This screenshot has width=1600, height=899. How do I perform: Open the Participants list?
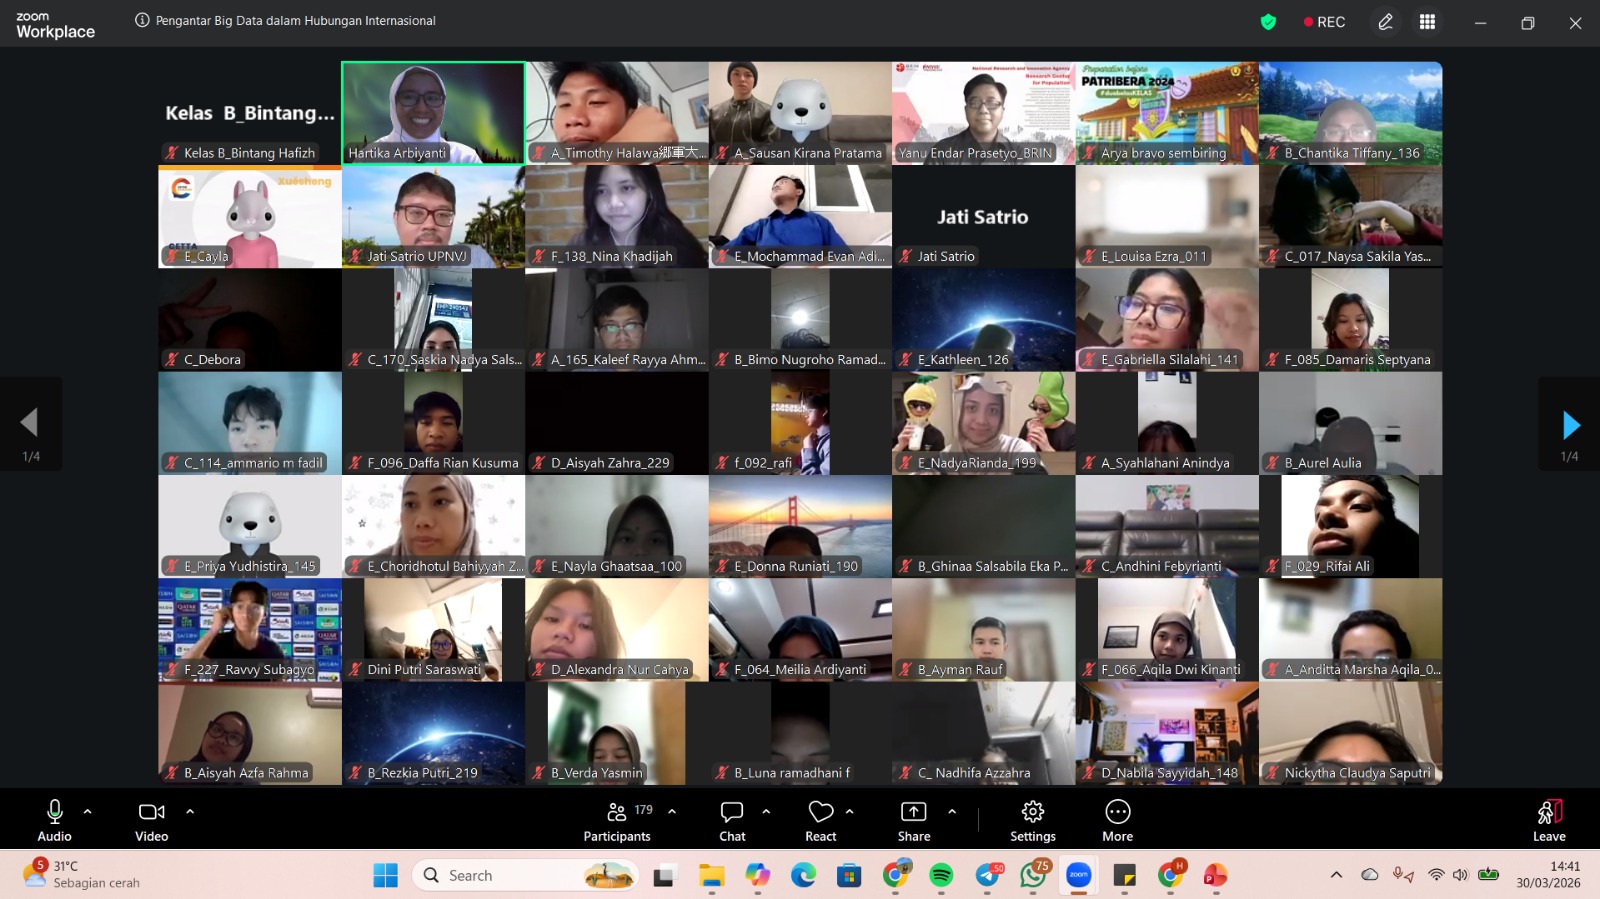coord(617,820)
